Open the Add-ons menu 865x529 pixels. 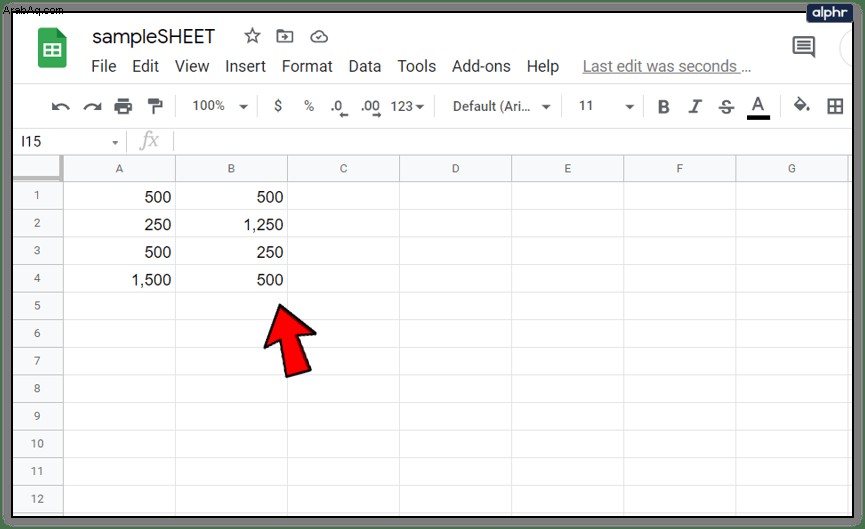[481, 66]
